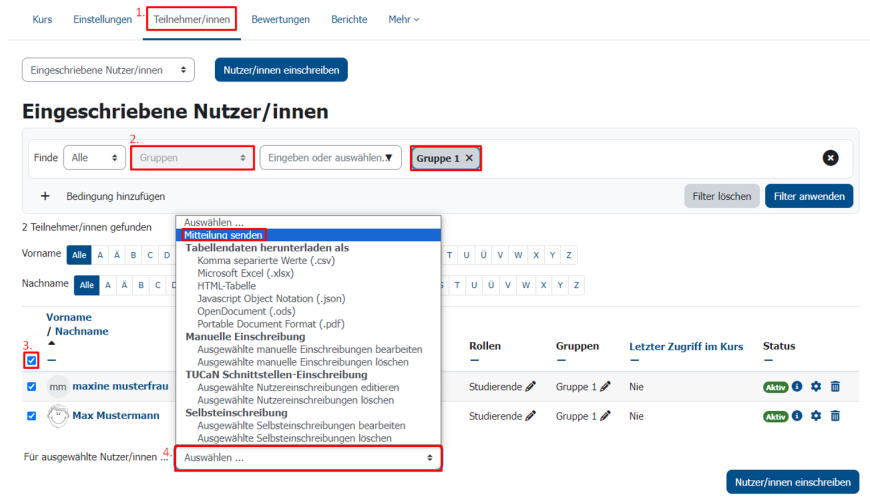Edit maxine musterfrau's role pencil icon
This screenshot has height=504, width=870.
(x=531, y=386)
